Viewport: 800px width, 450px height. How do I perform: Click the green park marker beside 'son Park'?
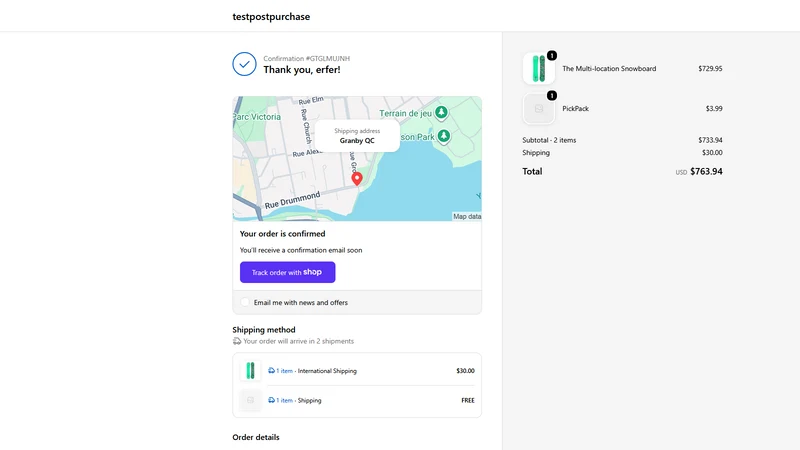(444, 136)
